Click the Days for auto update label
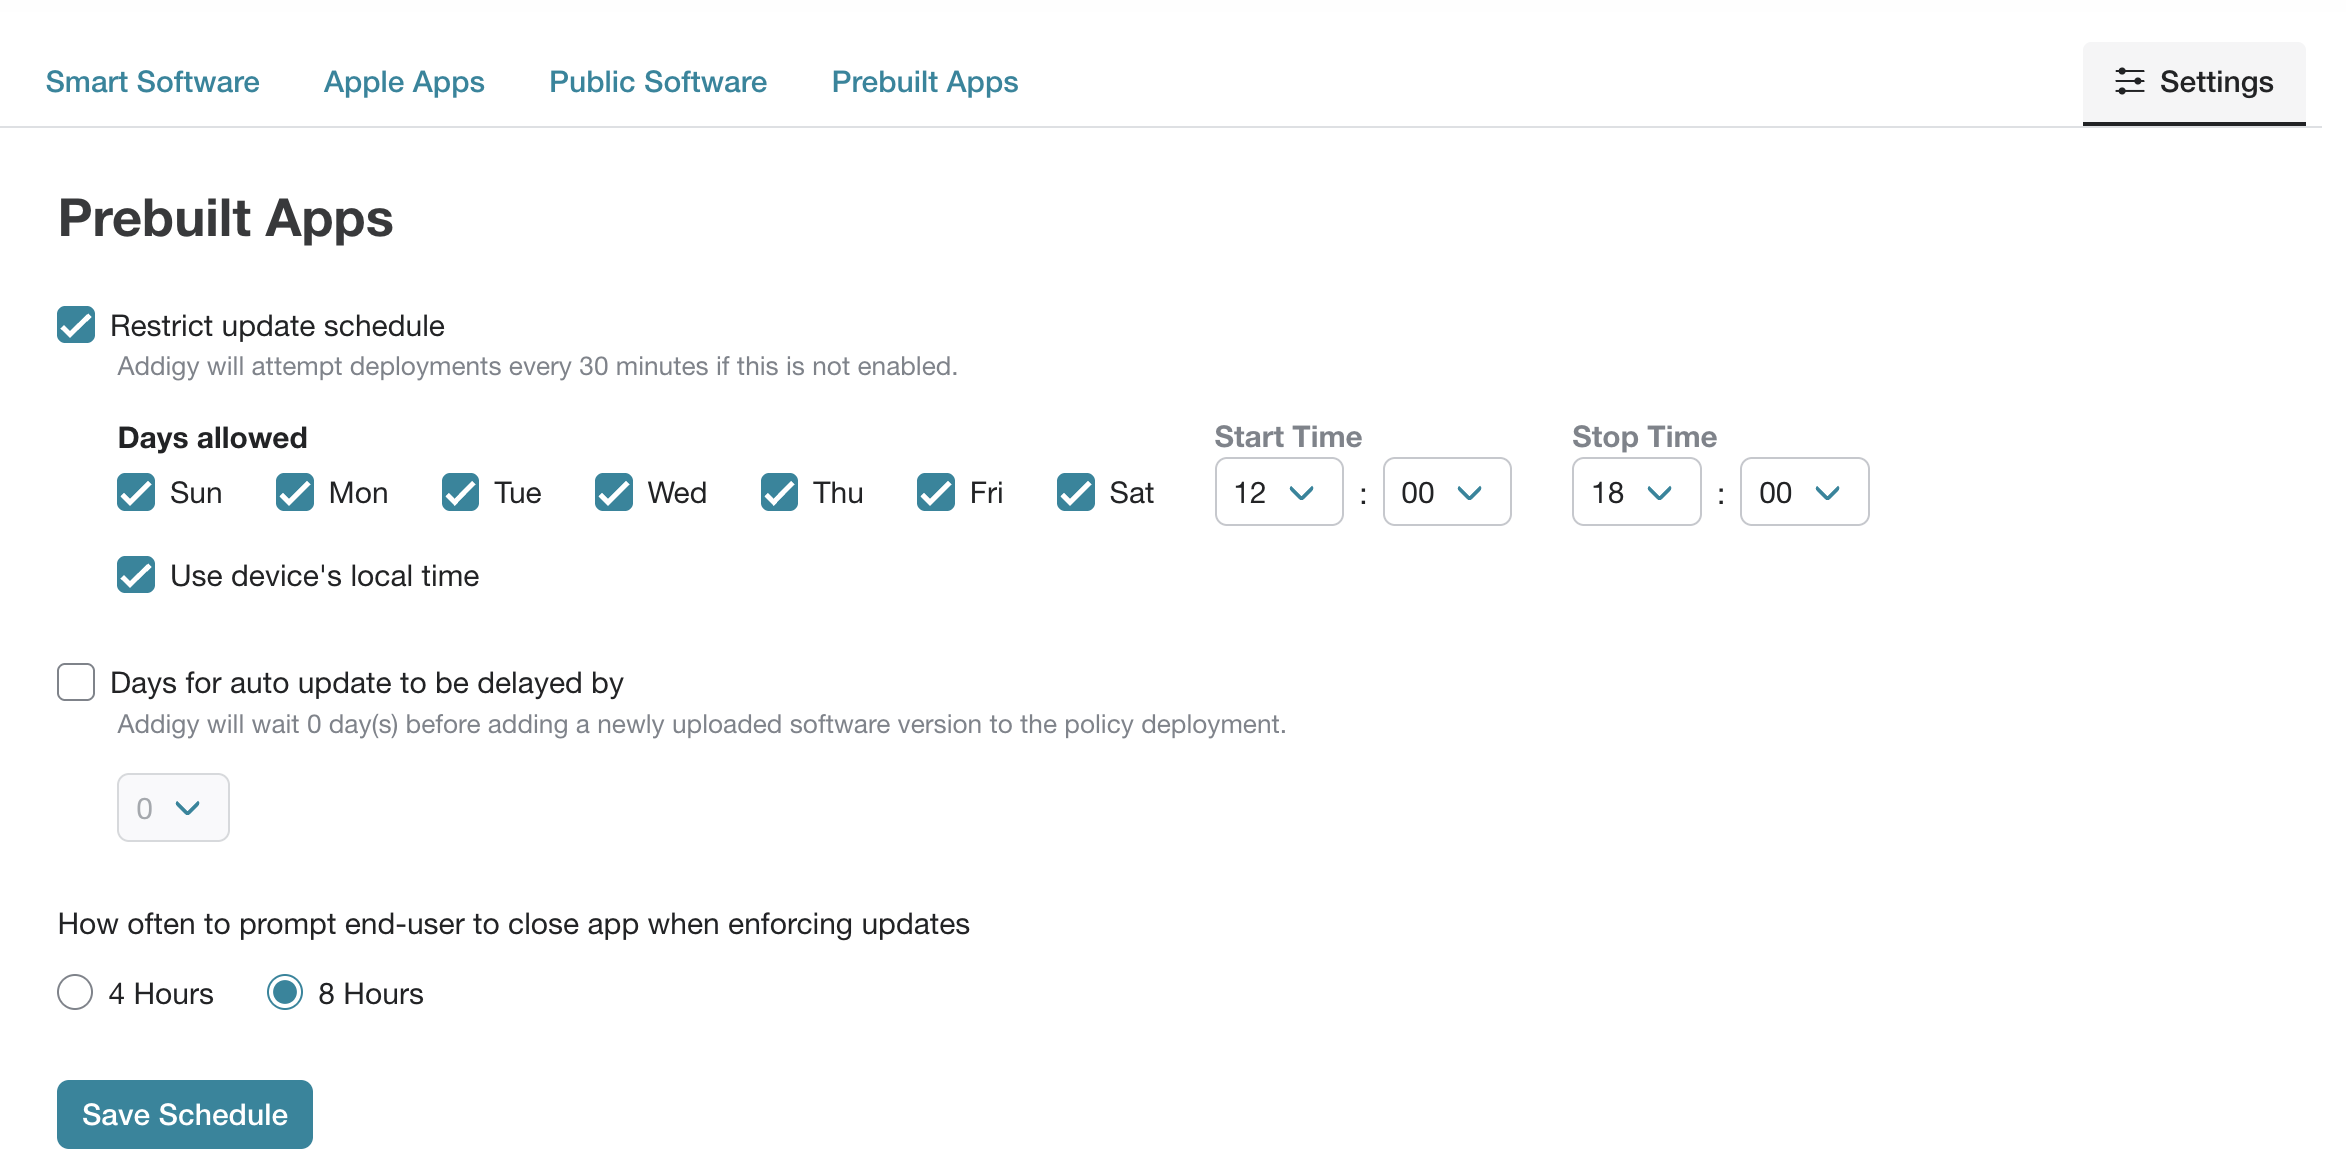This screenshot has height=1176, width=2346. (x=367, y=683)
